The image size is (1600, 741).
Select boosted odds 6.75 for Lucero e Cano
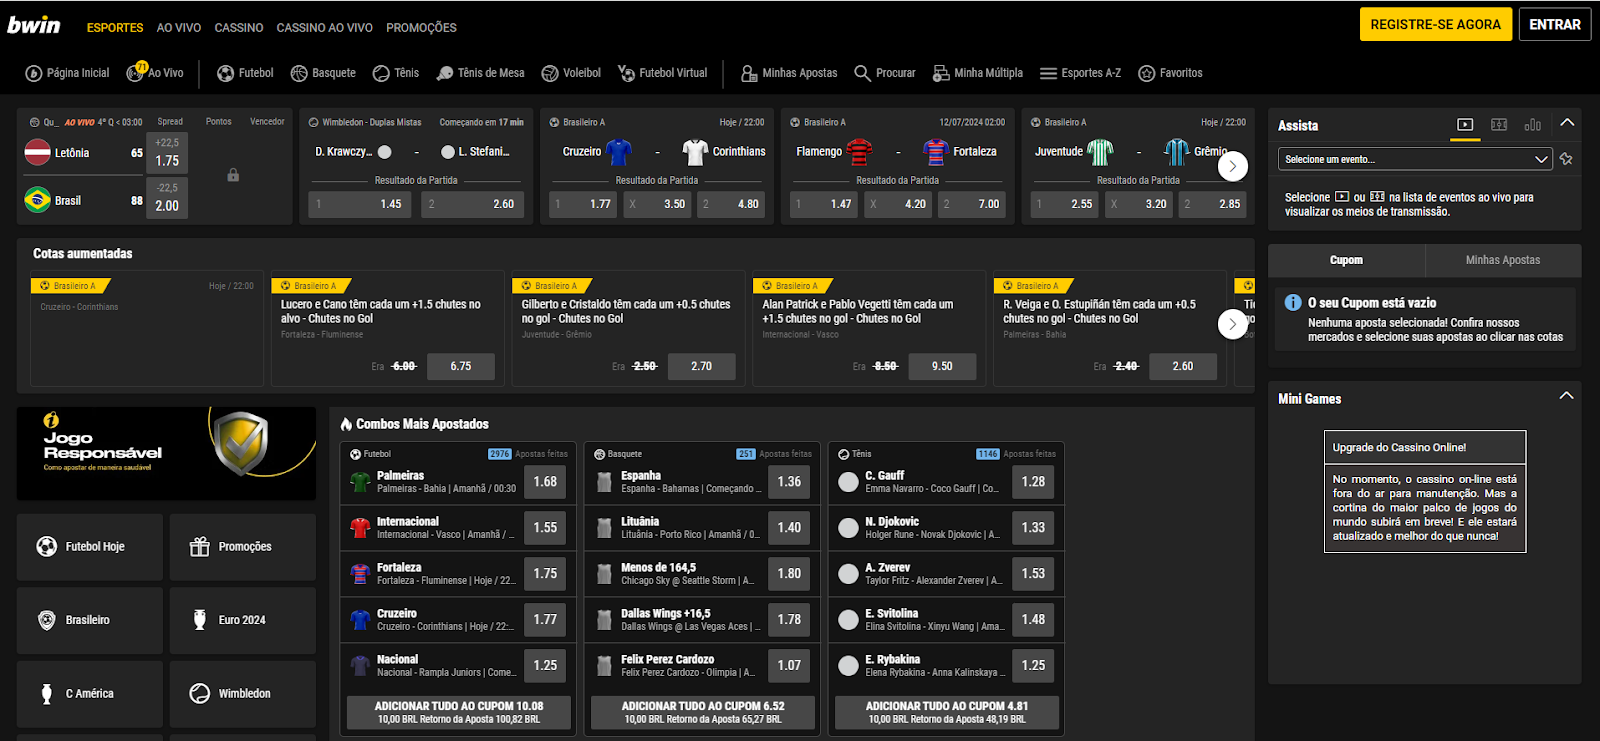click(461, 367)
